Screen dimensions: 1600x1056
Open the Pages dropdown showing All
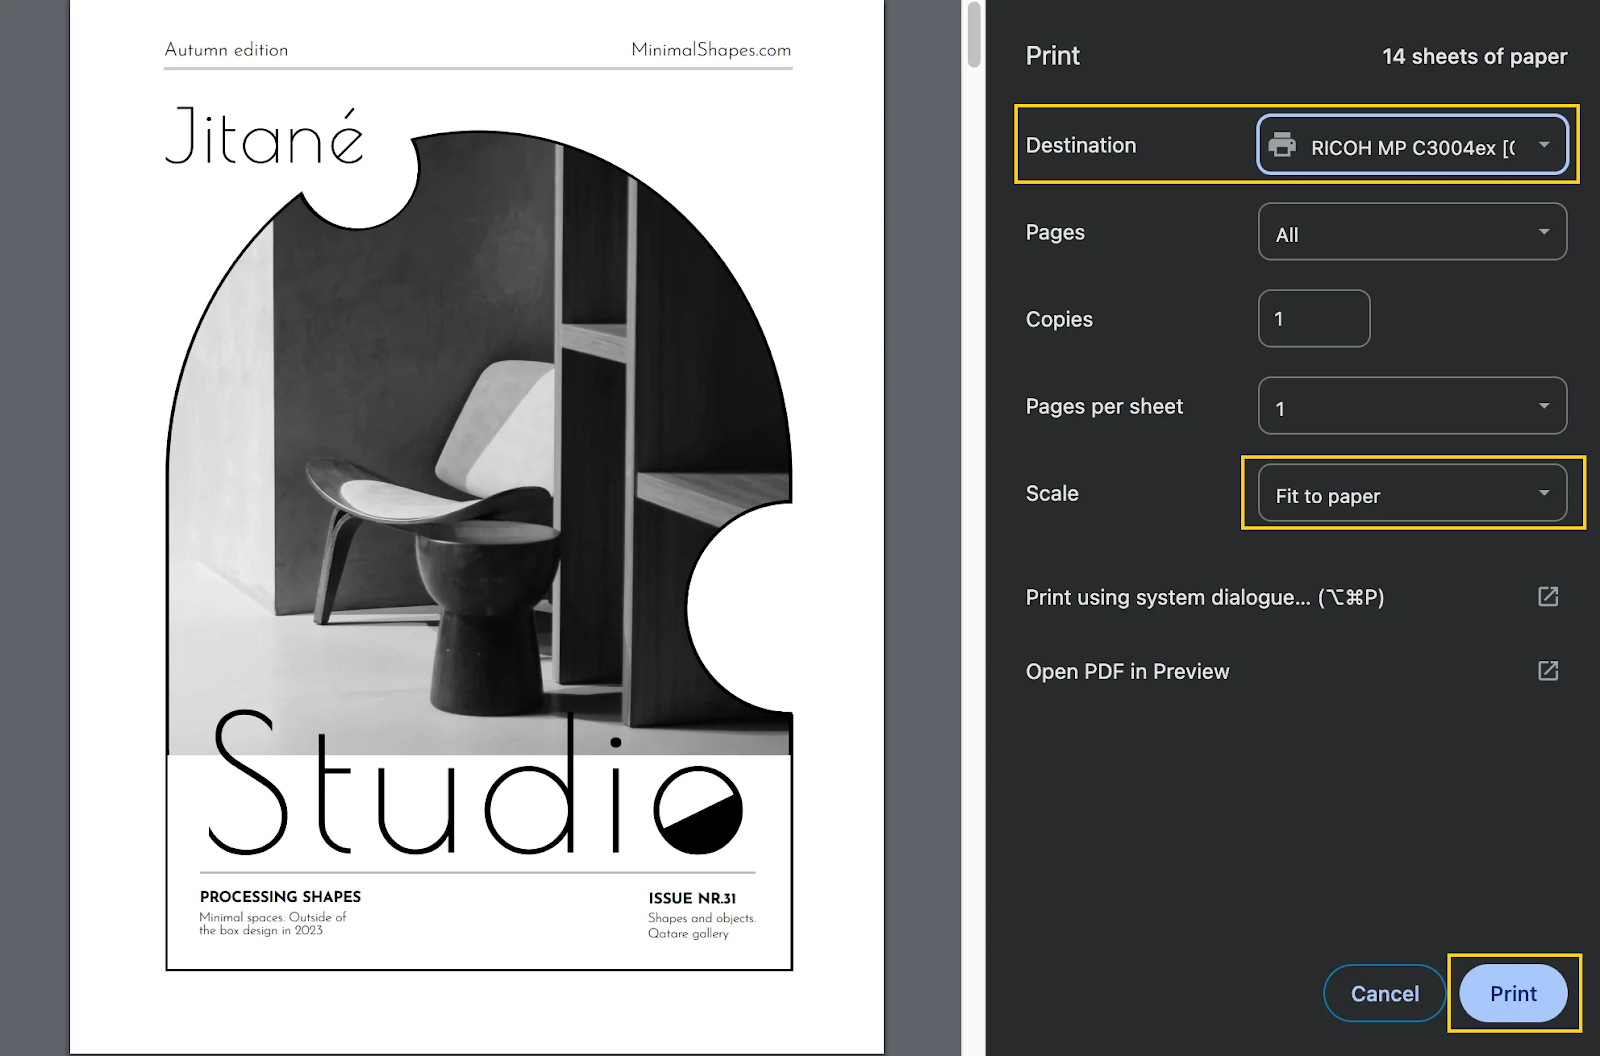coord(1411,232)
